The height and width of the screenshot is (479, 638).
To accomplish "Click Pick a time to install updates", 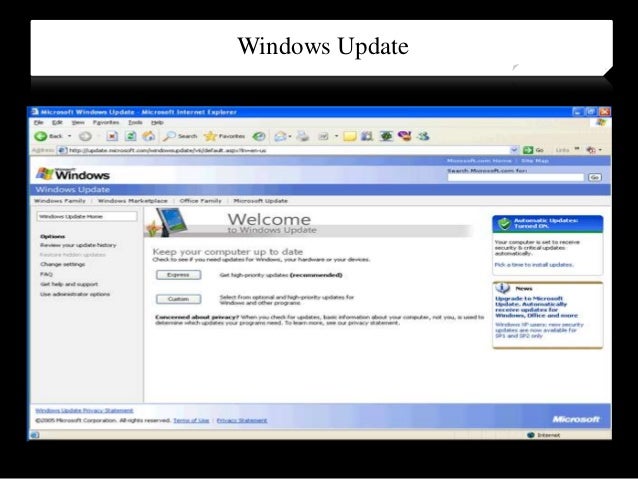I will (x=534, y=265).
